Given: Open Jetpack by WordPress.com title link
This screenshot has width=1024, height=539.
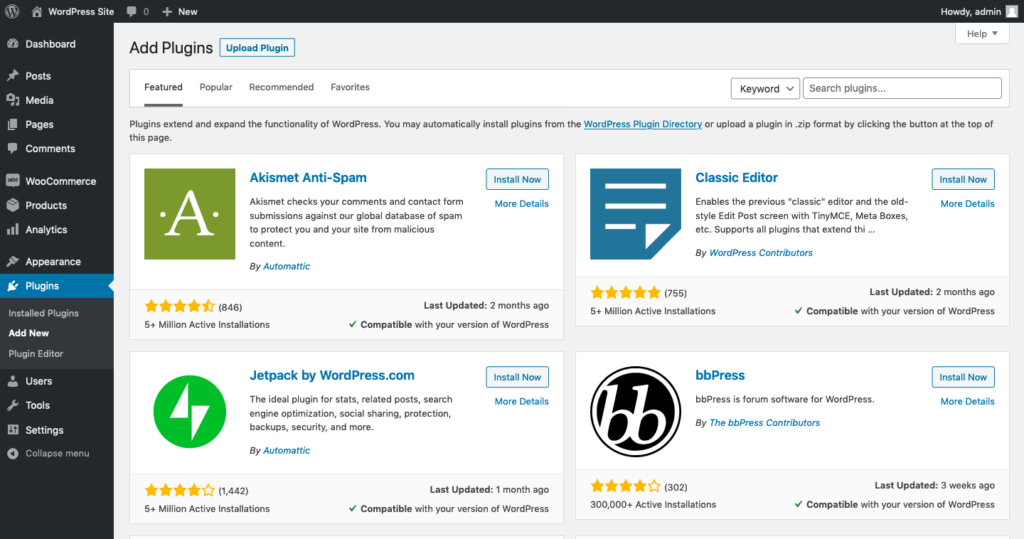Looking at the screenshot, I should pyautogui.click(x=332, y=375).
